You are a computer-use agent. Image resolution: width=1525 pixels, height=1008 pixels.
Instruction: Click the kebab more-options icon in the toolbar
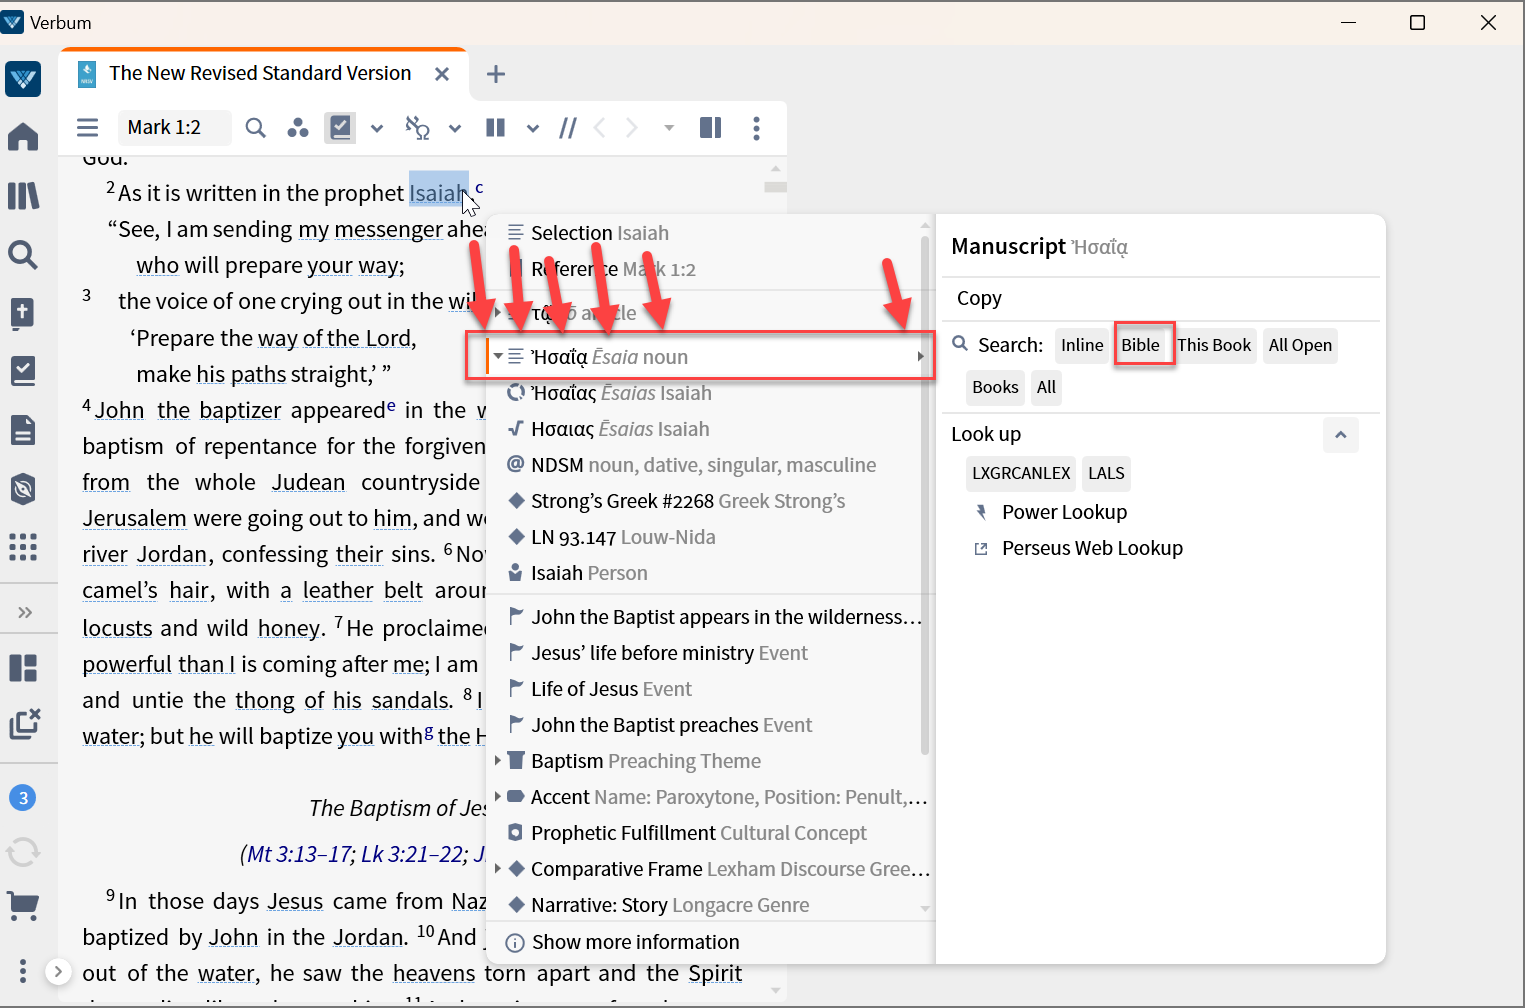click(756, 128)
